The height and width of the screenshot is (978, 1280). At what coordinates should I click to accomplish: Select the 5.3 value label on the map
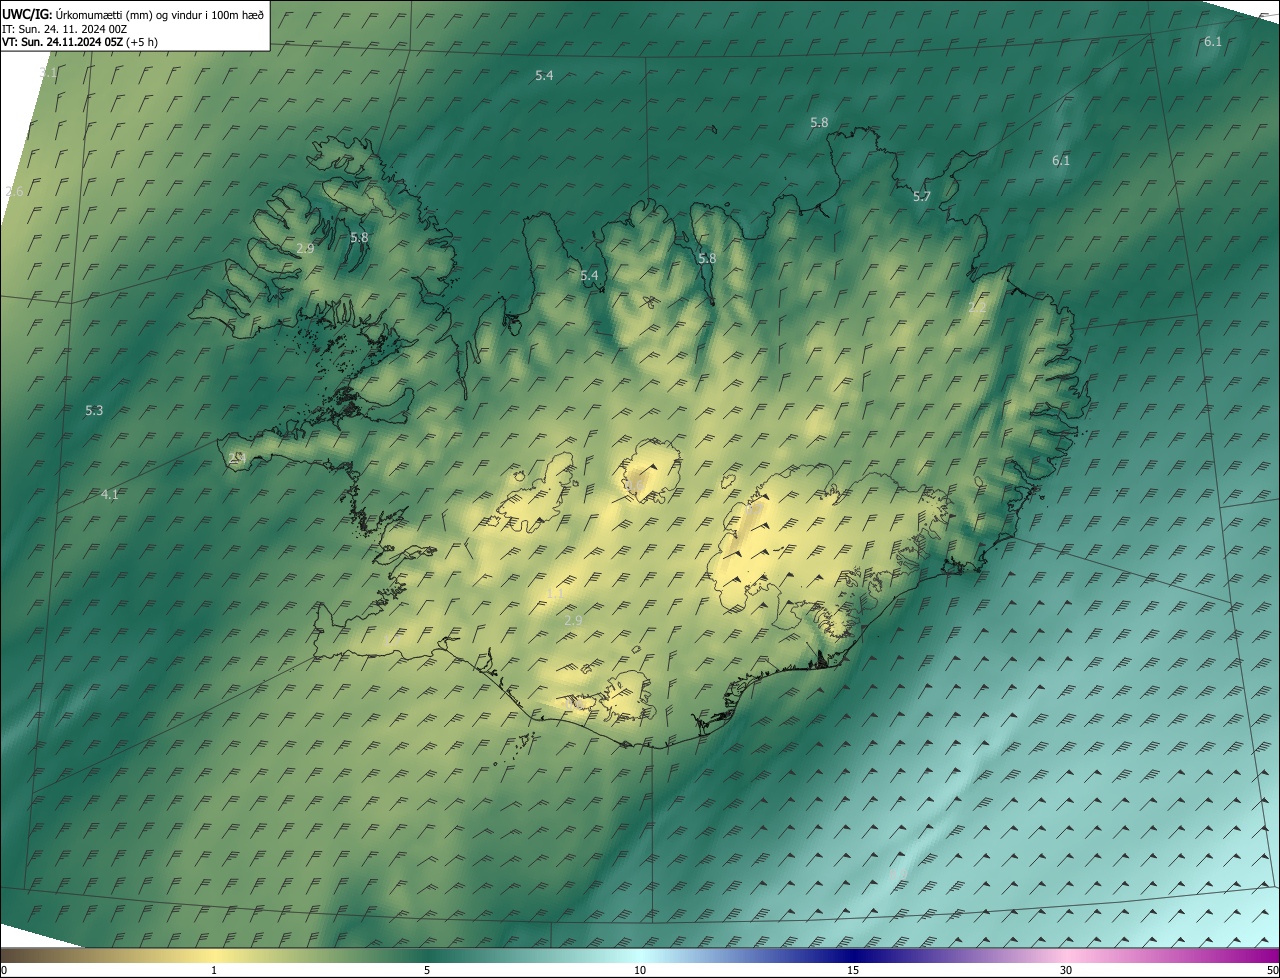[94, 411]
